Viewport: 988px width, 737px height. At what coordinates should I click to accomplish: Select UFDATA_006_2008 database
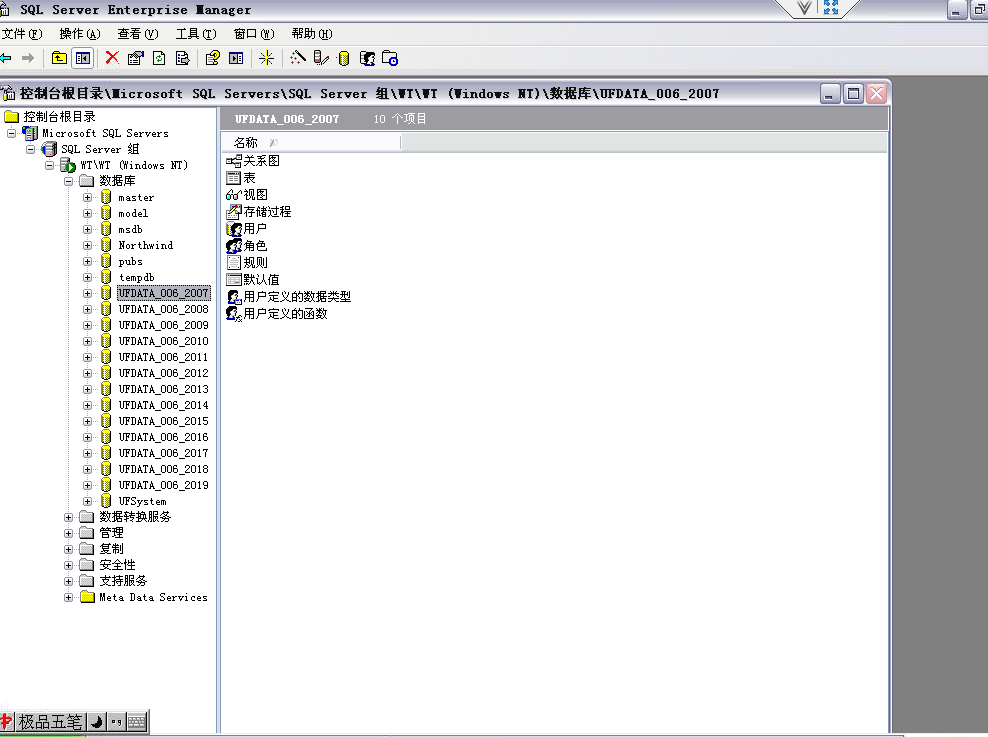(x=164, y=309)
